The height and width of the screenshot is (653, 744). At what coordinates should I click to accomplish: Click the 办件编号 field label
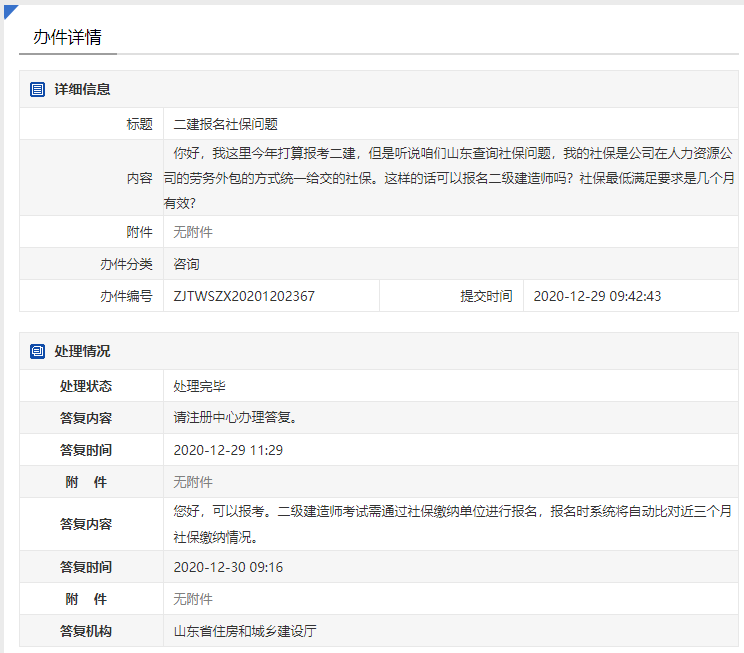point(125,296)
